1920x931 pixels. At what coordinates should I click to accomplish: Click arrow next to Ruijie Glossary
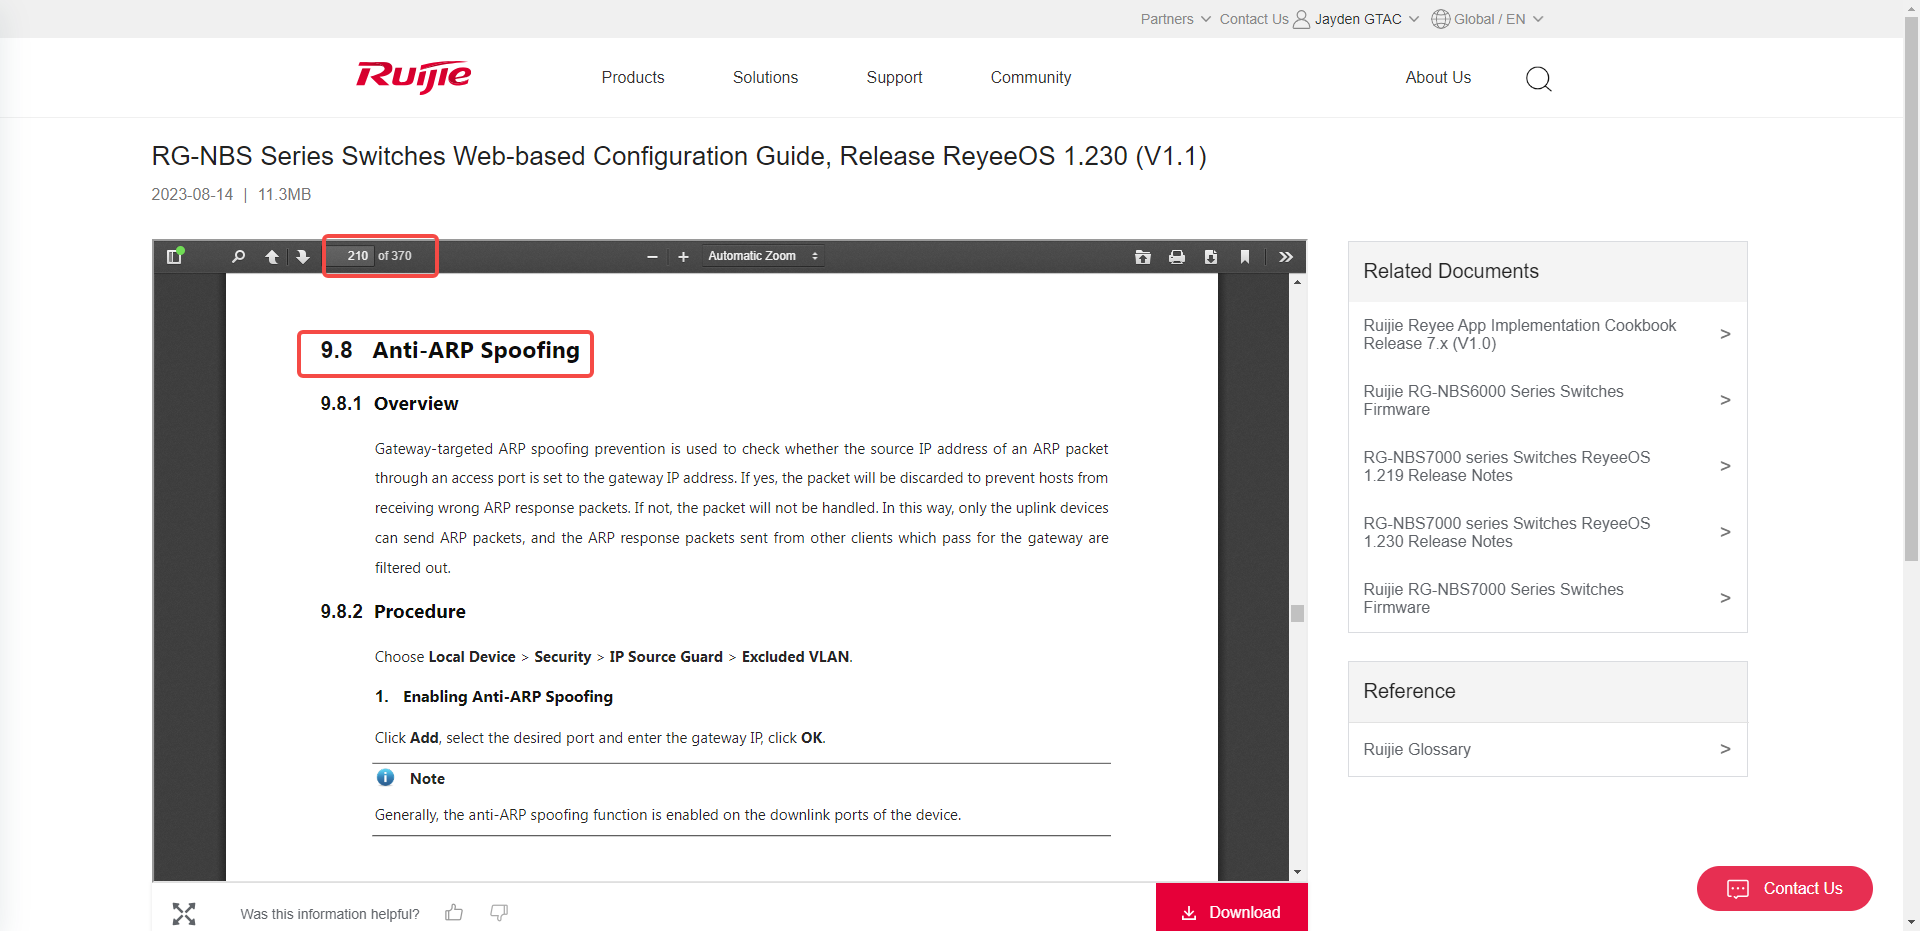(1725, 749)
